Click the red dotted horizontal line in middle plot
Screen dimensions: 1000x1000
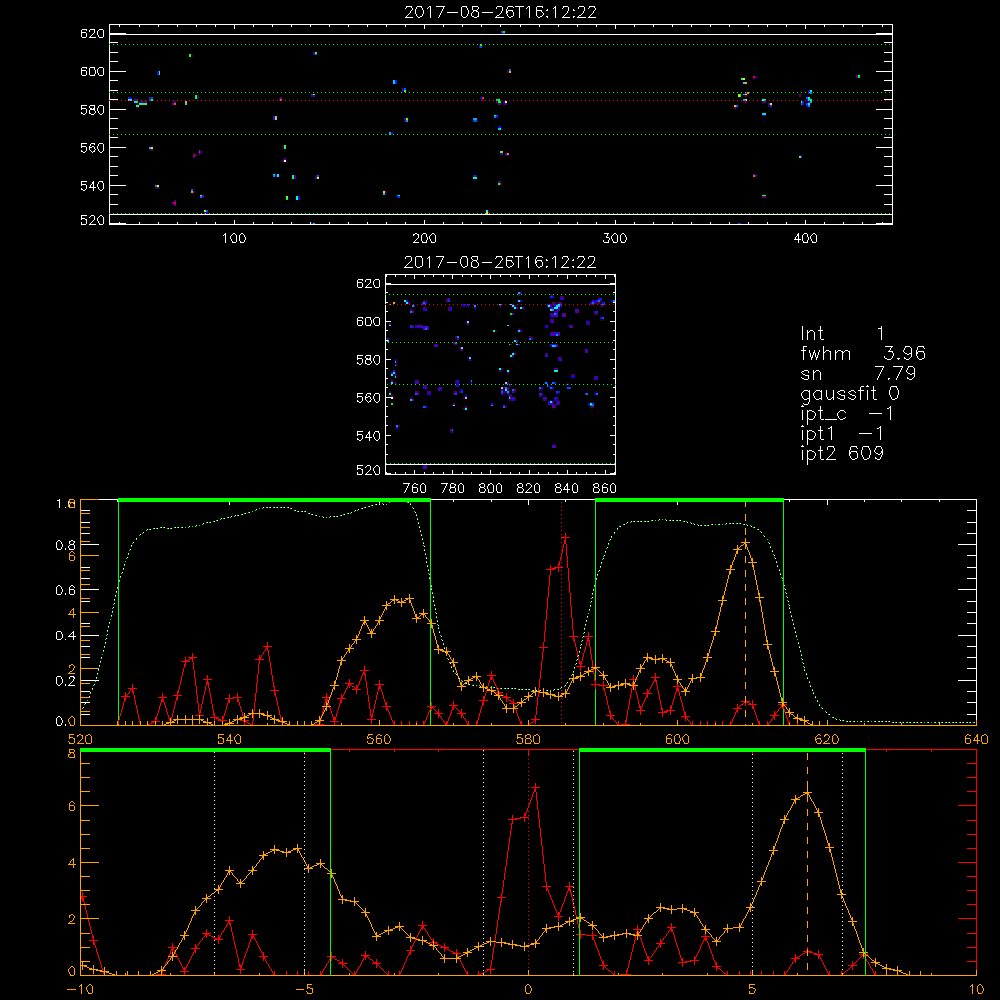(501, 304)
